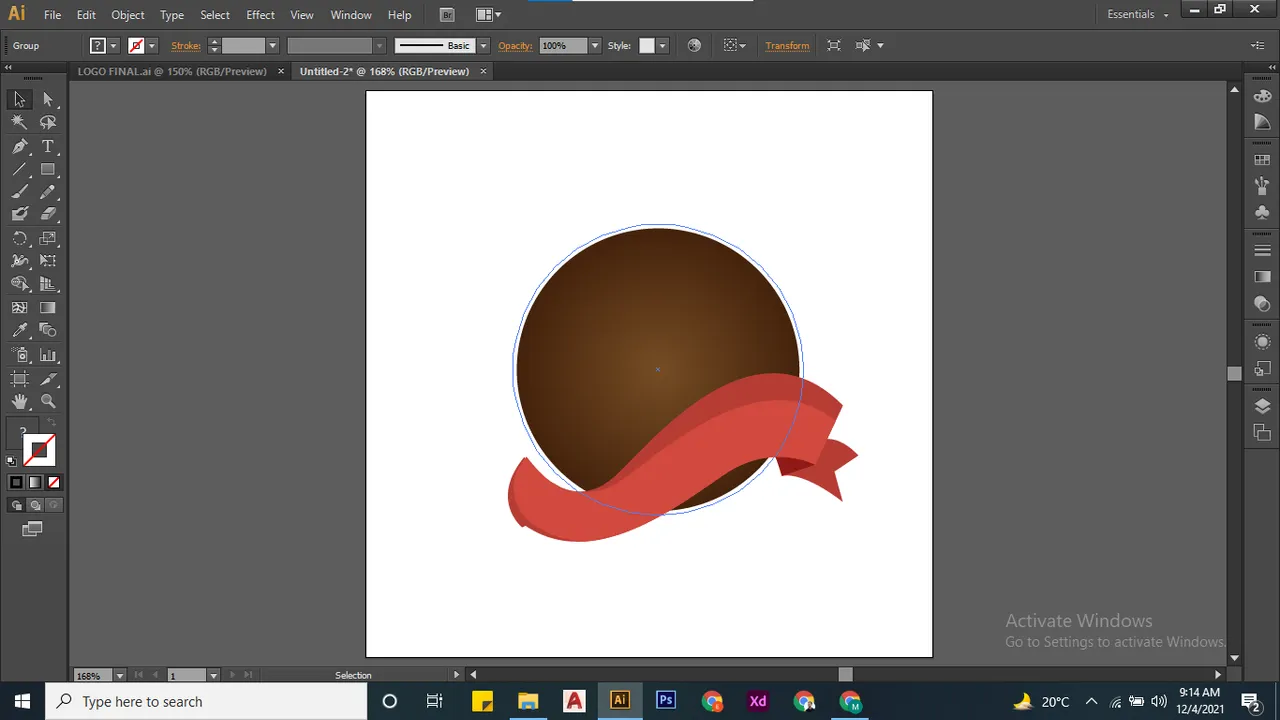
Task: Enable Draw Behind mode
Action: tap(35, 505)
